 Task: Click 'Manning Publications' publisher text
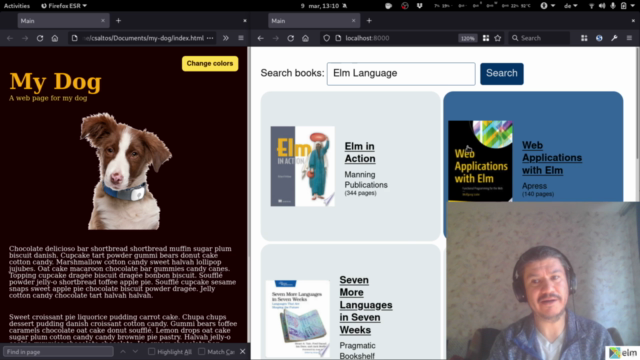tap(366, 180)
